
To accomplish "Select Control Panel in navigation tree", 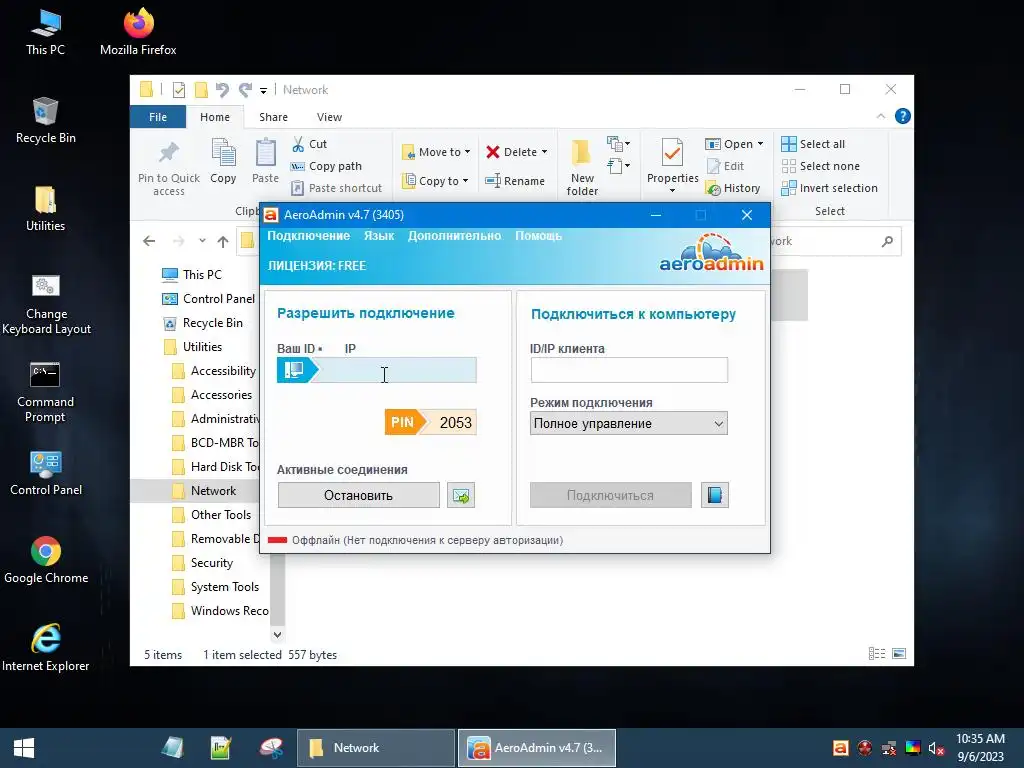I will 209,298.
